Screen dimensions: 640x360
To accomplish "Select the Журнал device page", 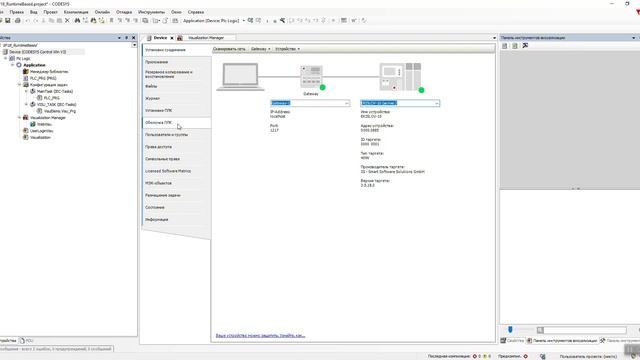I will [x=176, y=98].
